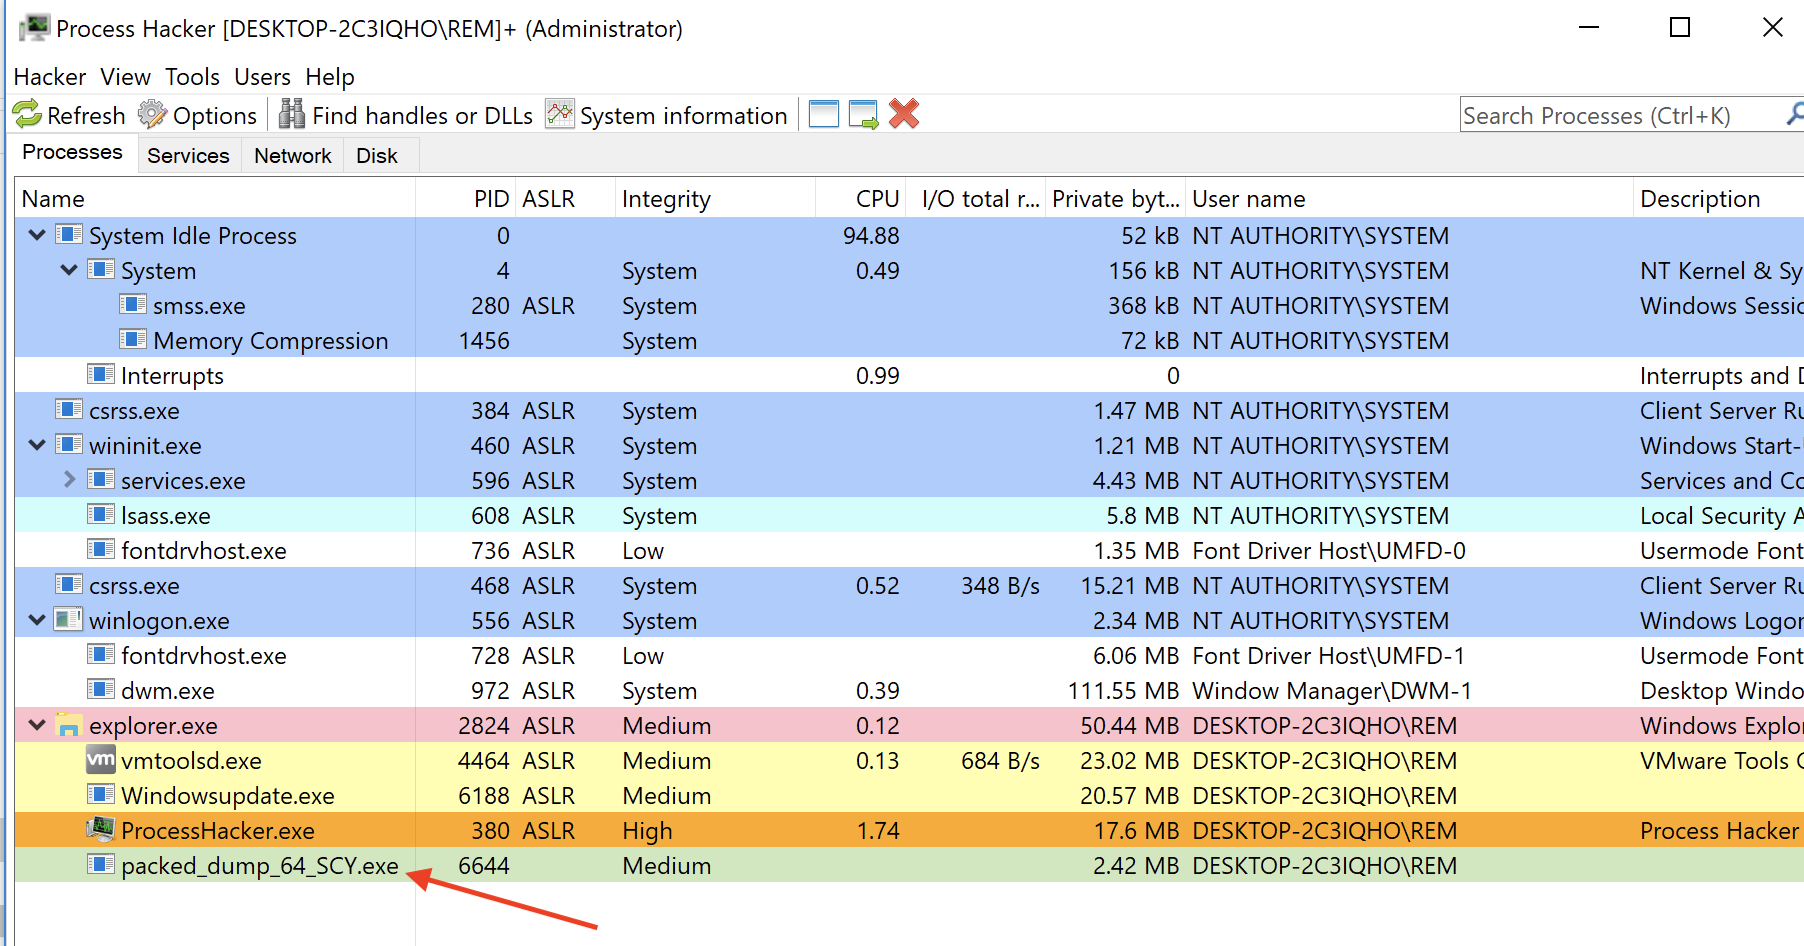Screen dimensions: 1804x946
Task: Click the Process Hacker title bar icon
Action: [35, 28]
